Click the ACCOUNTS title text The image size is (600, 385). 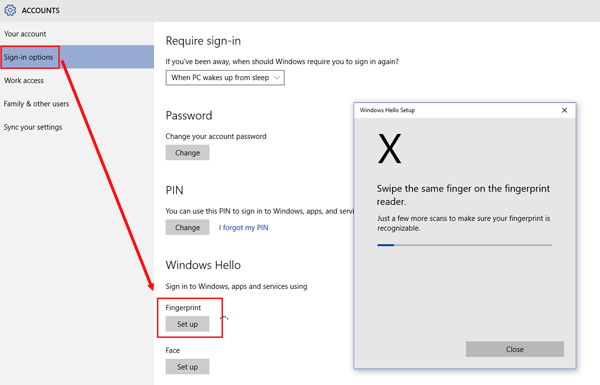[41, 11]
